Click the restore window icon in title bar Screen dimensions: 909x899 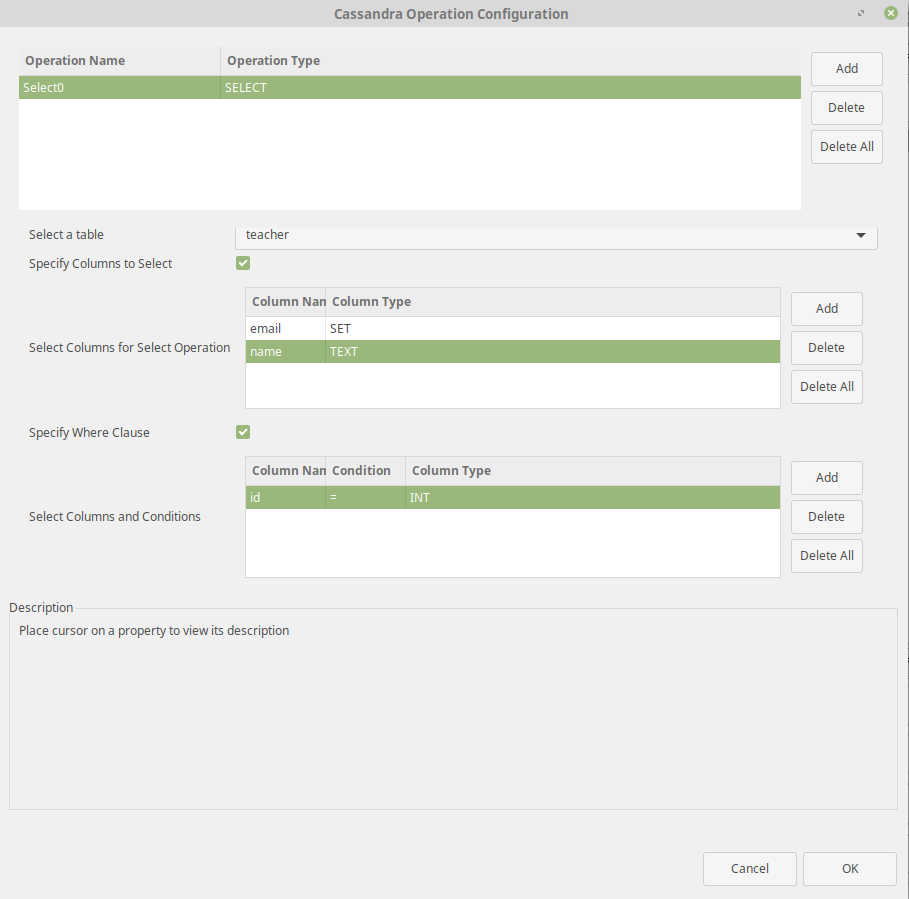point(861,14)
